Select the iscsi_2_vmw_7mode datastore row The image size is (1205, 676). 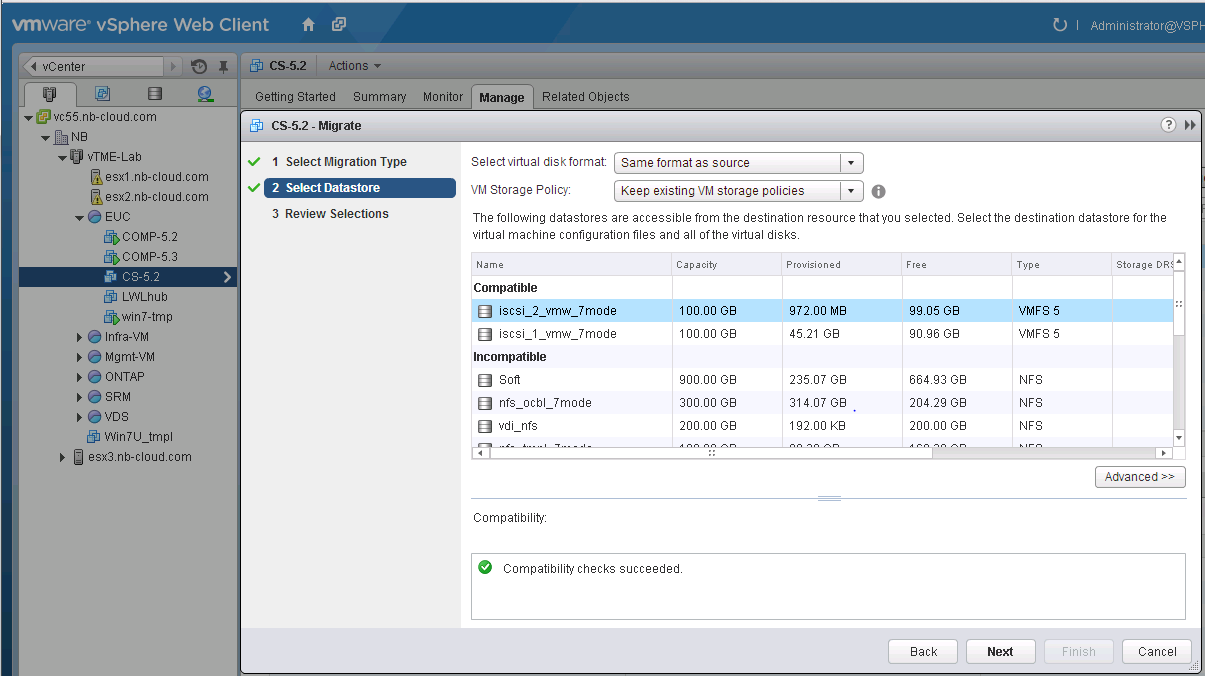tap(822, 311)
